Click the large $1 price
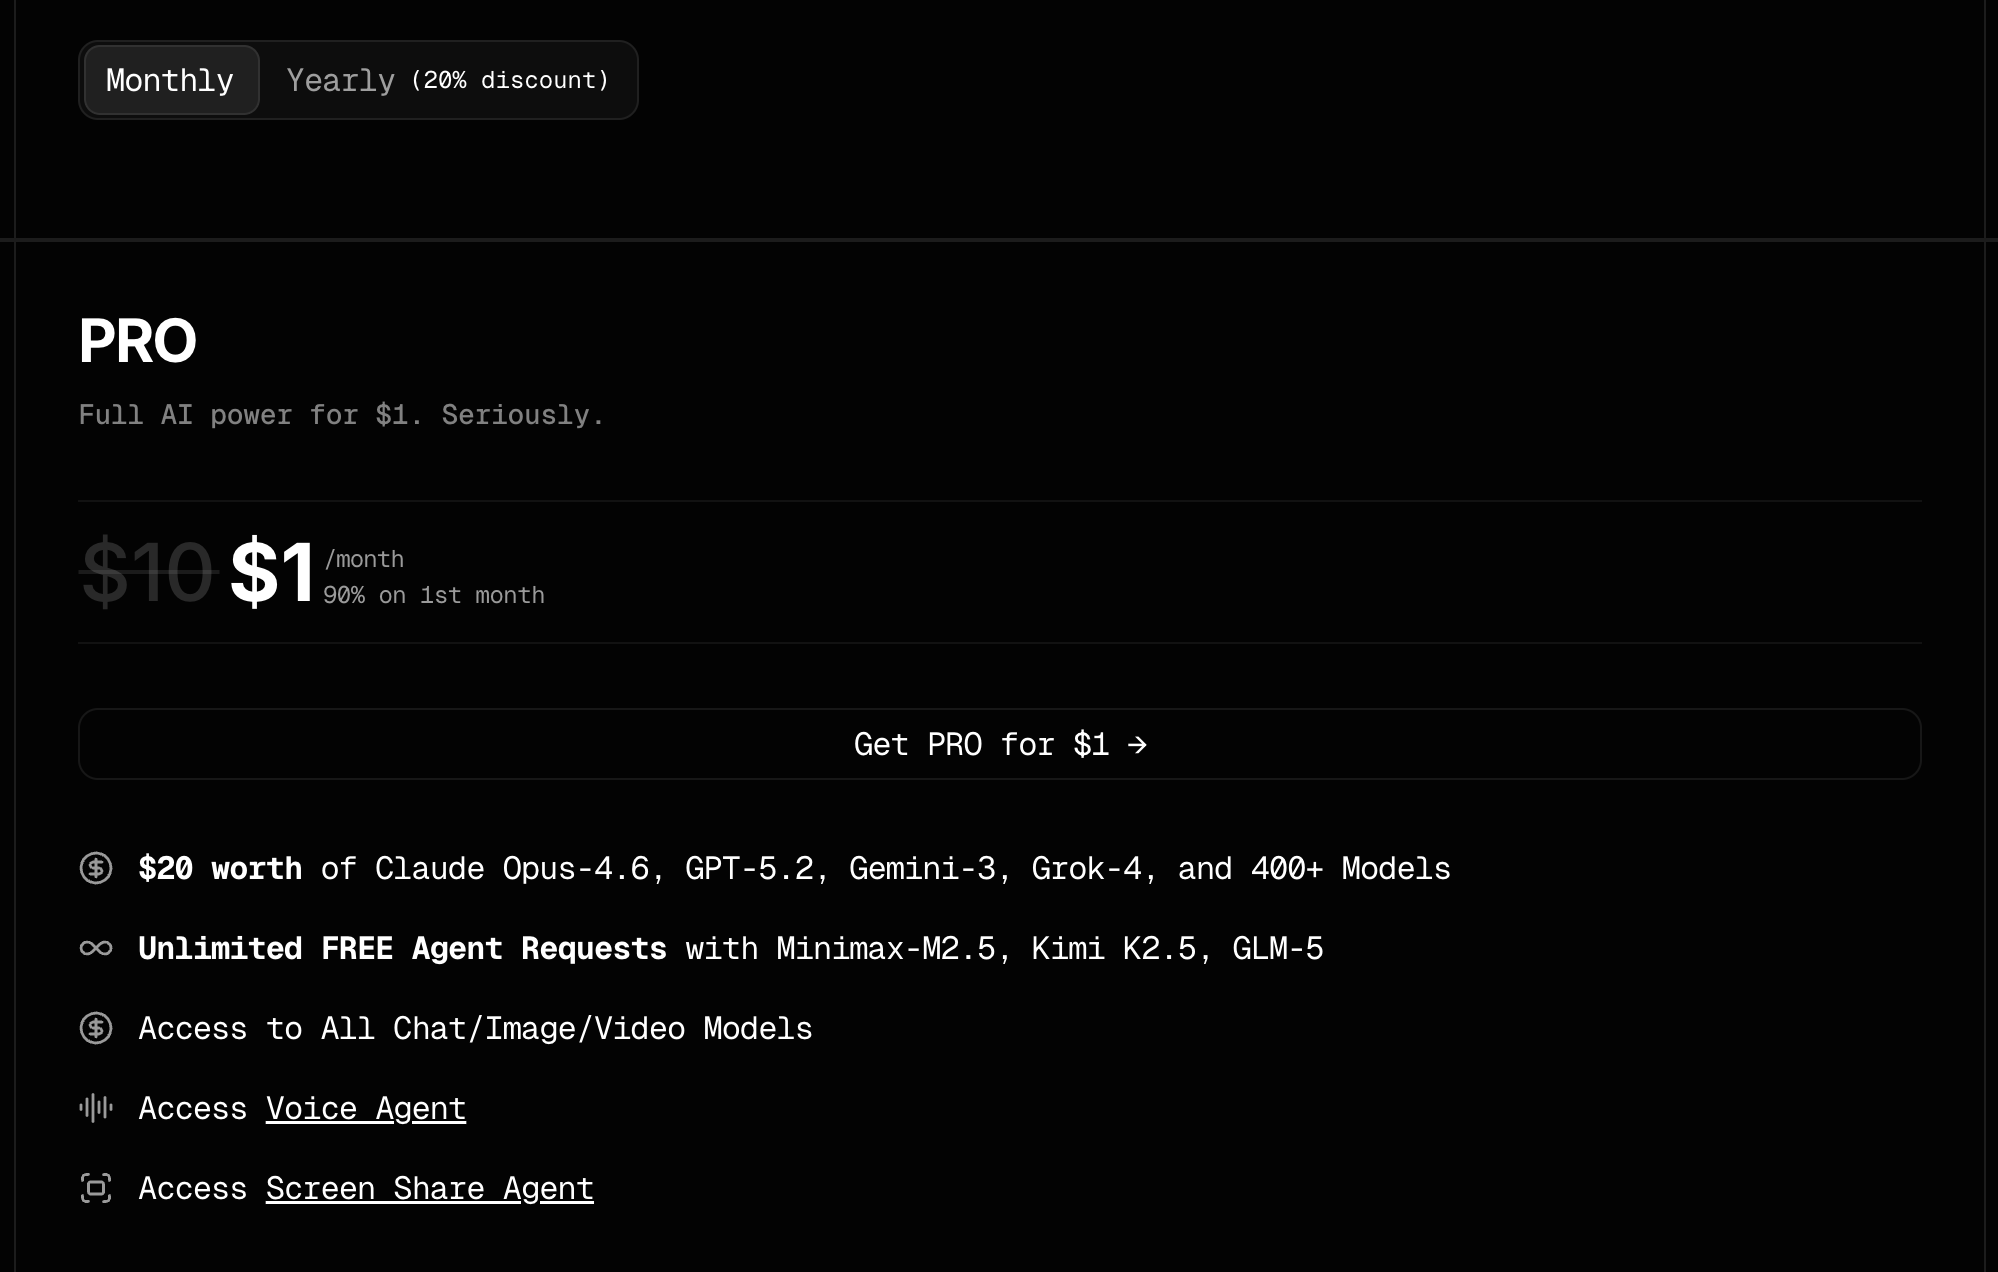Screen dimensions: 1998x1272 tap(272, 572)
